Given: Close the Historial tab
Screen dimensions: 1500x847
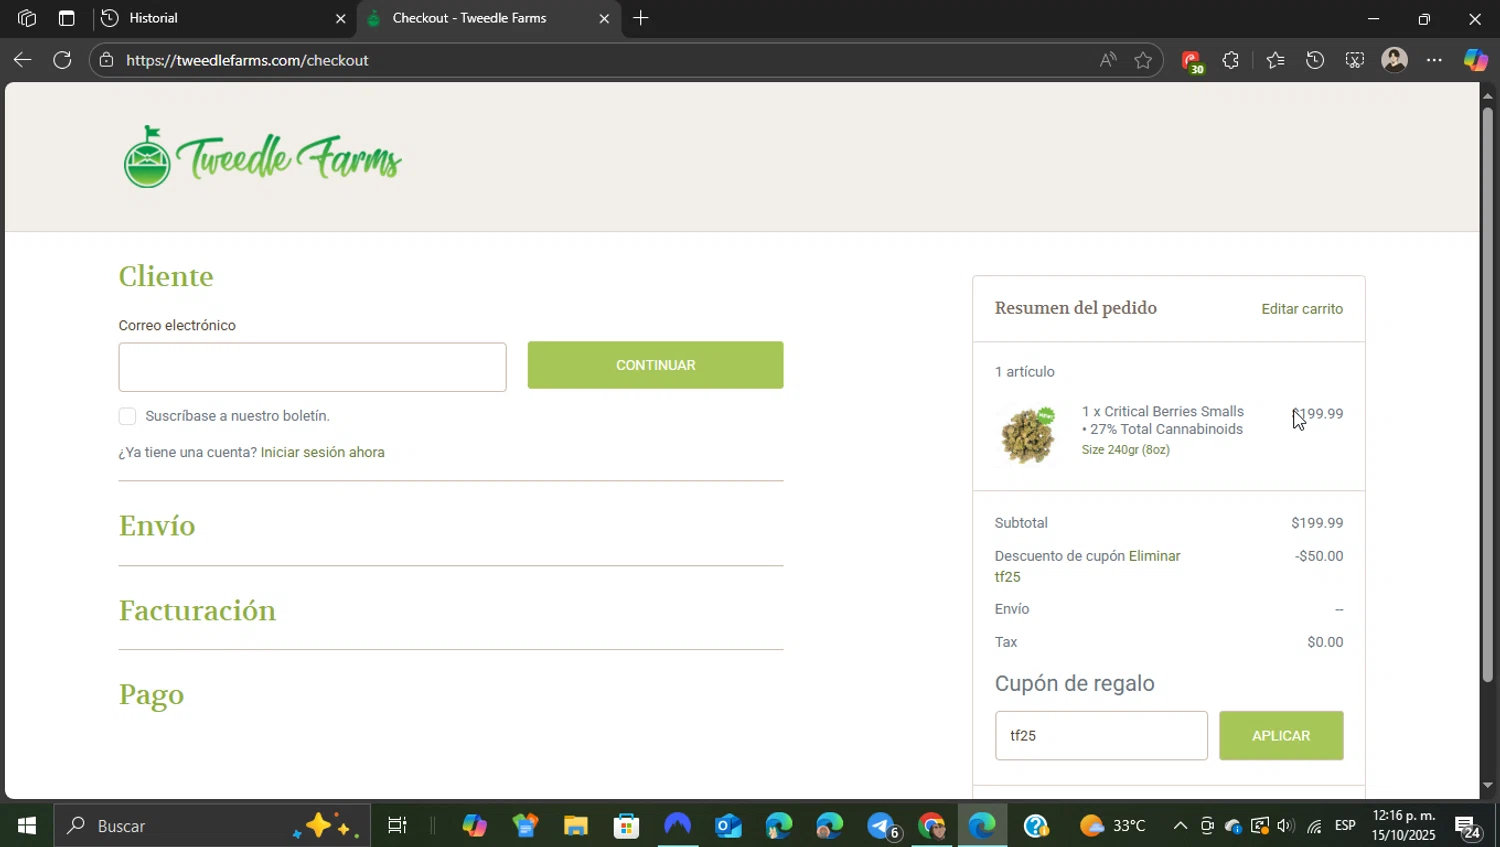Looking at the screenshot, I should tap(340, 18).
